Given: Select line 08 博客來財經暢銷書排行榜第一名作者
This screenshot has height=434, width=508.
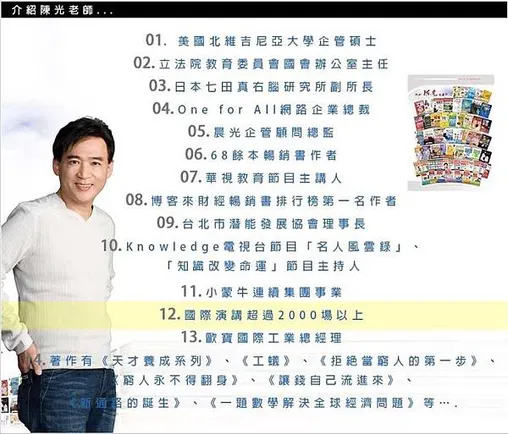Looking at the screenshot, I should click(x=261, y=201).
